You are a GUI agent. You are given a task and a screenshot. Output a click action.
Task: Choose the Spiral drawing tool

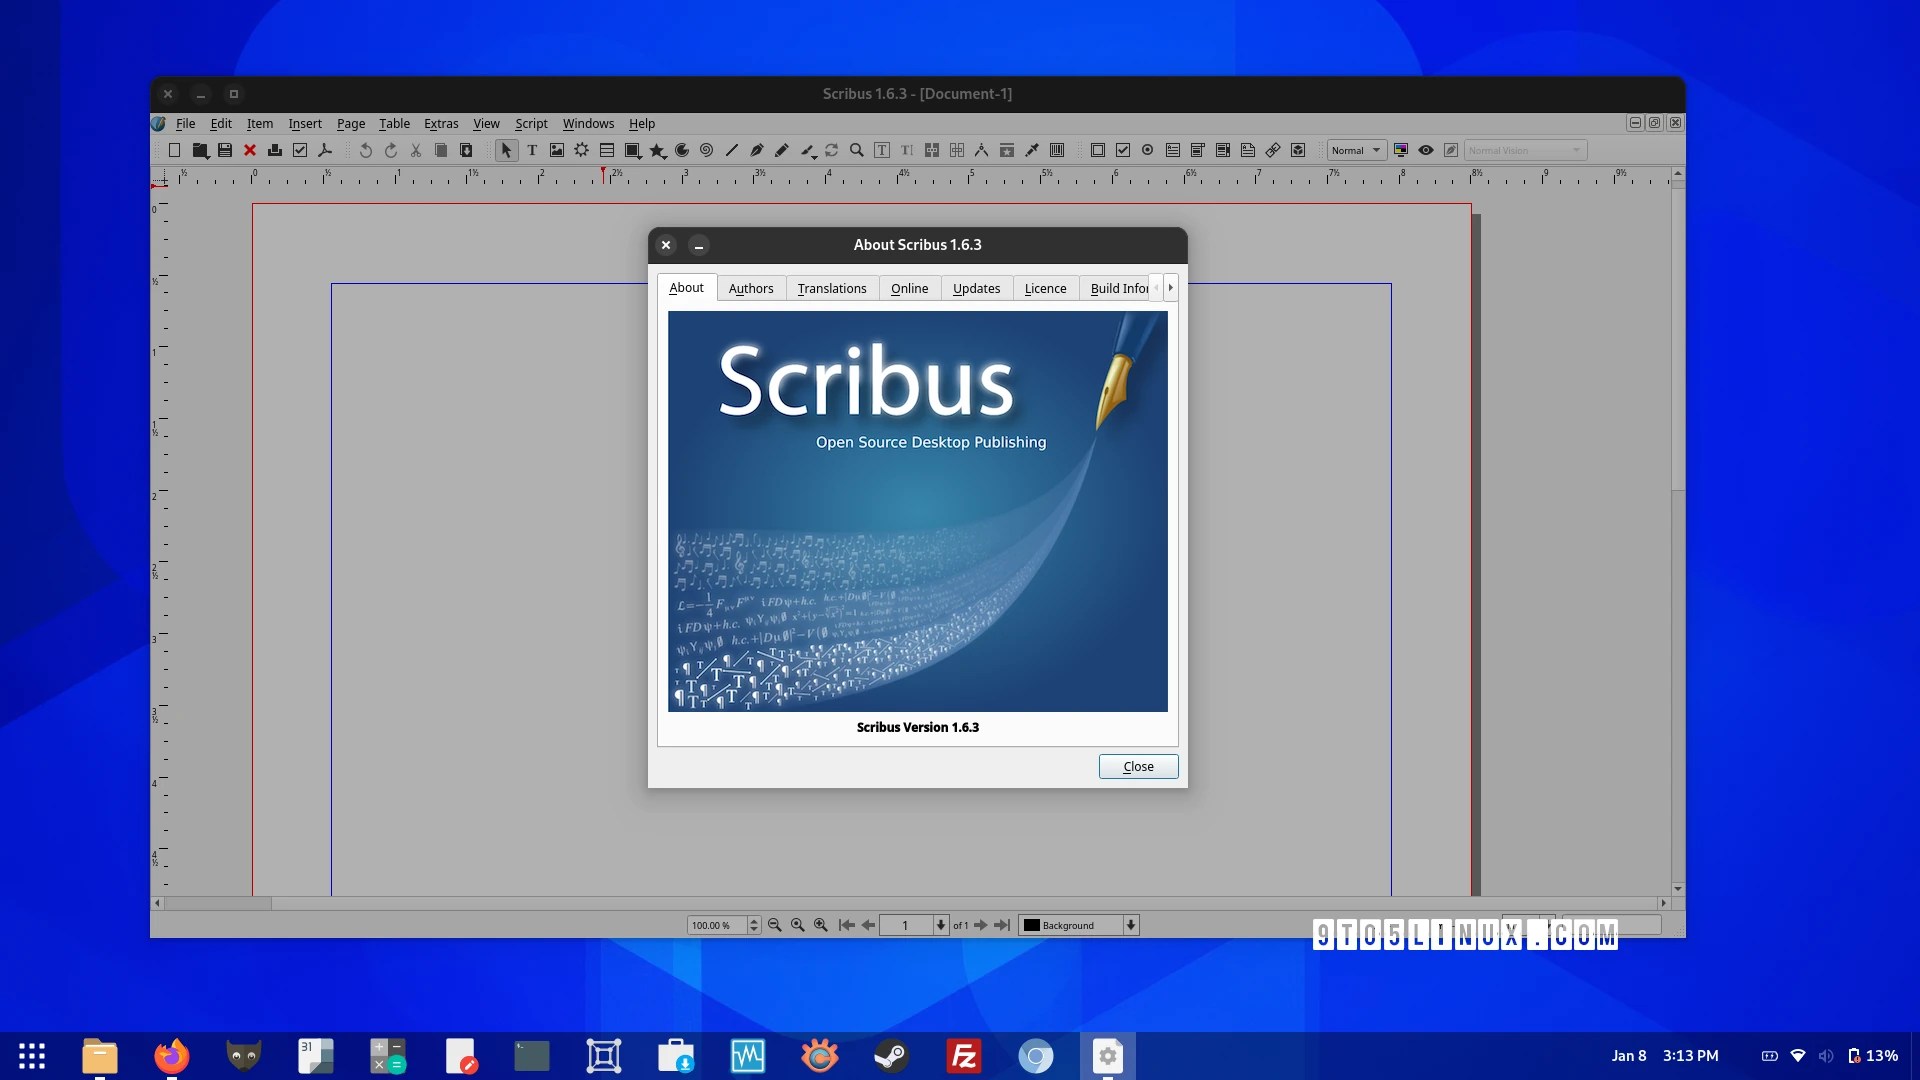[706, 150]
